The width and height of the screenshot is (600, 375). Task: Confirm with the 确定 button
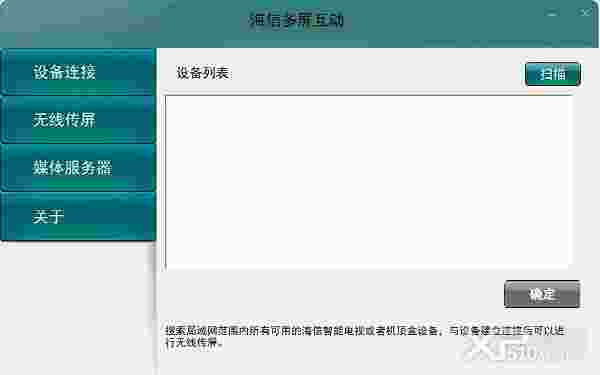coord(542,294)
